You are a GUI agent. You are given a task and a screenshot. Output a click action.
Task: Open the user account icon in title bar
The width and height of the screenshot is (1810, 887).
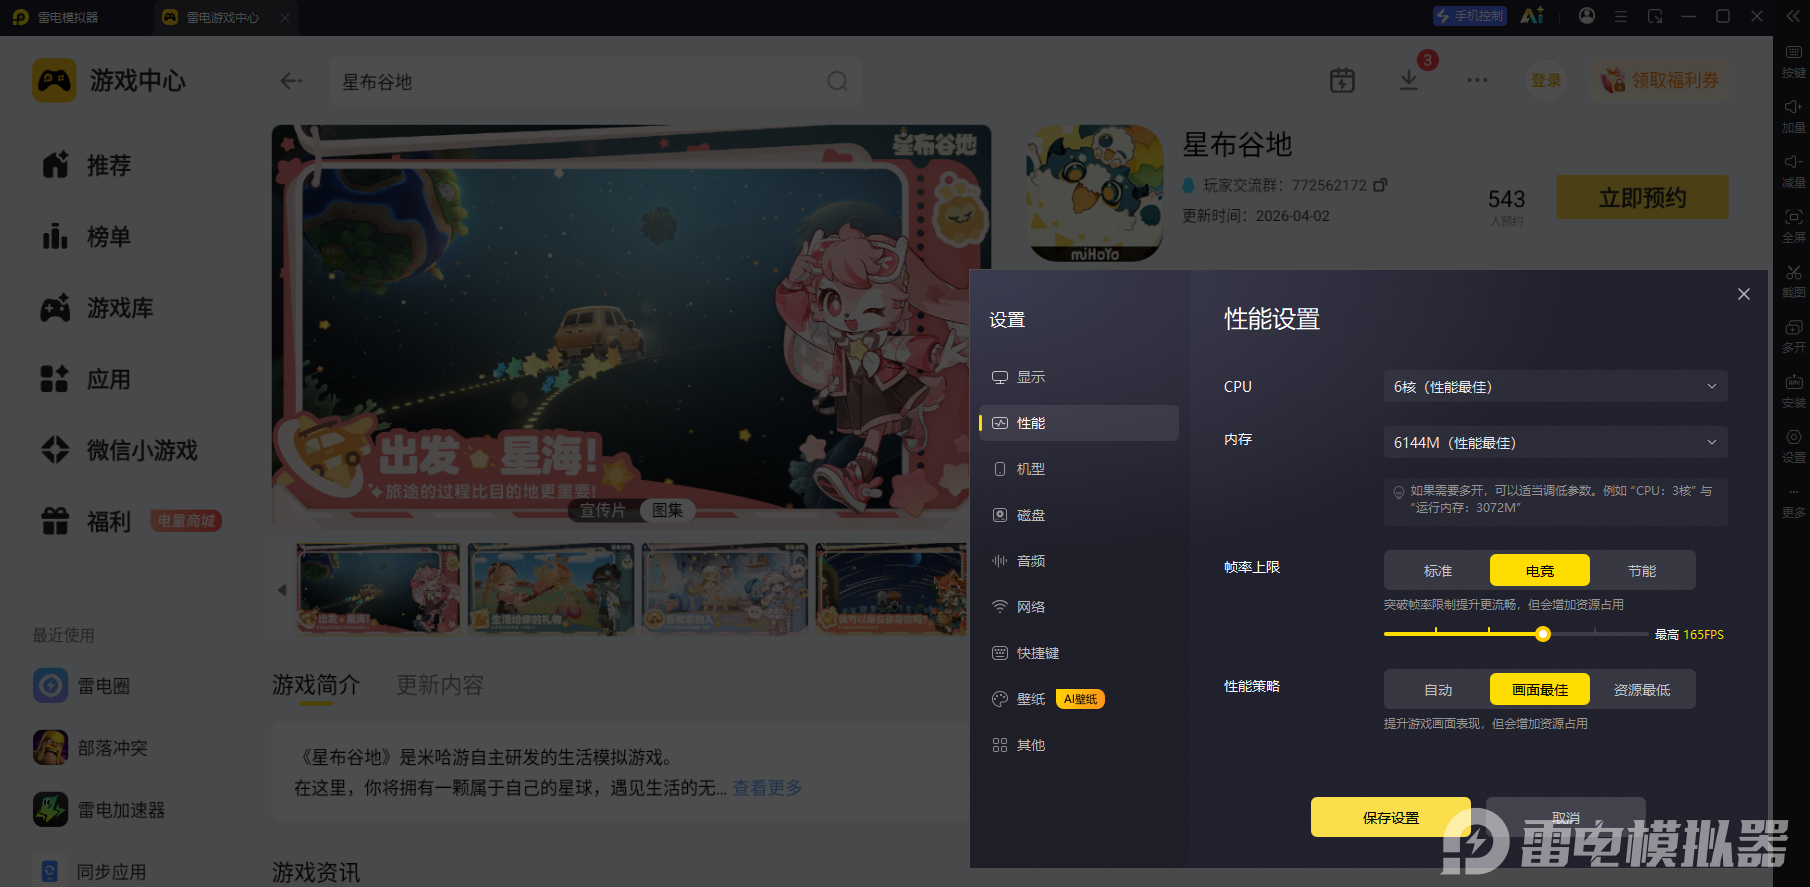pos(1587,16)
